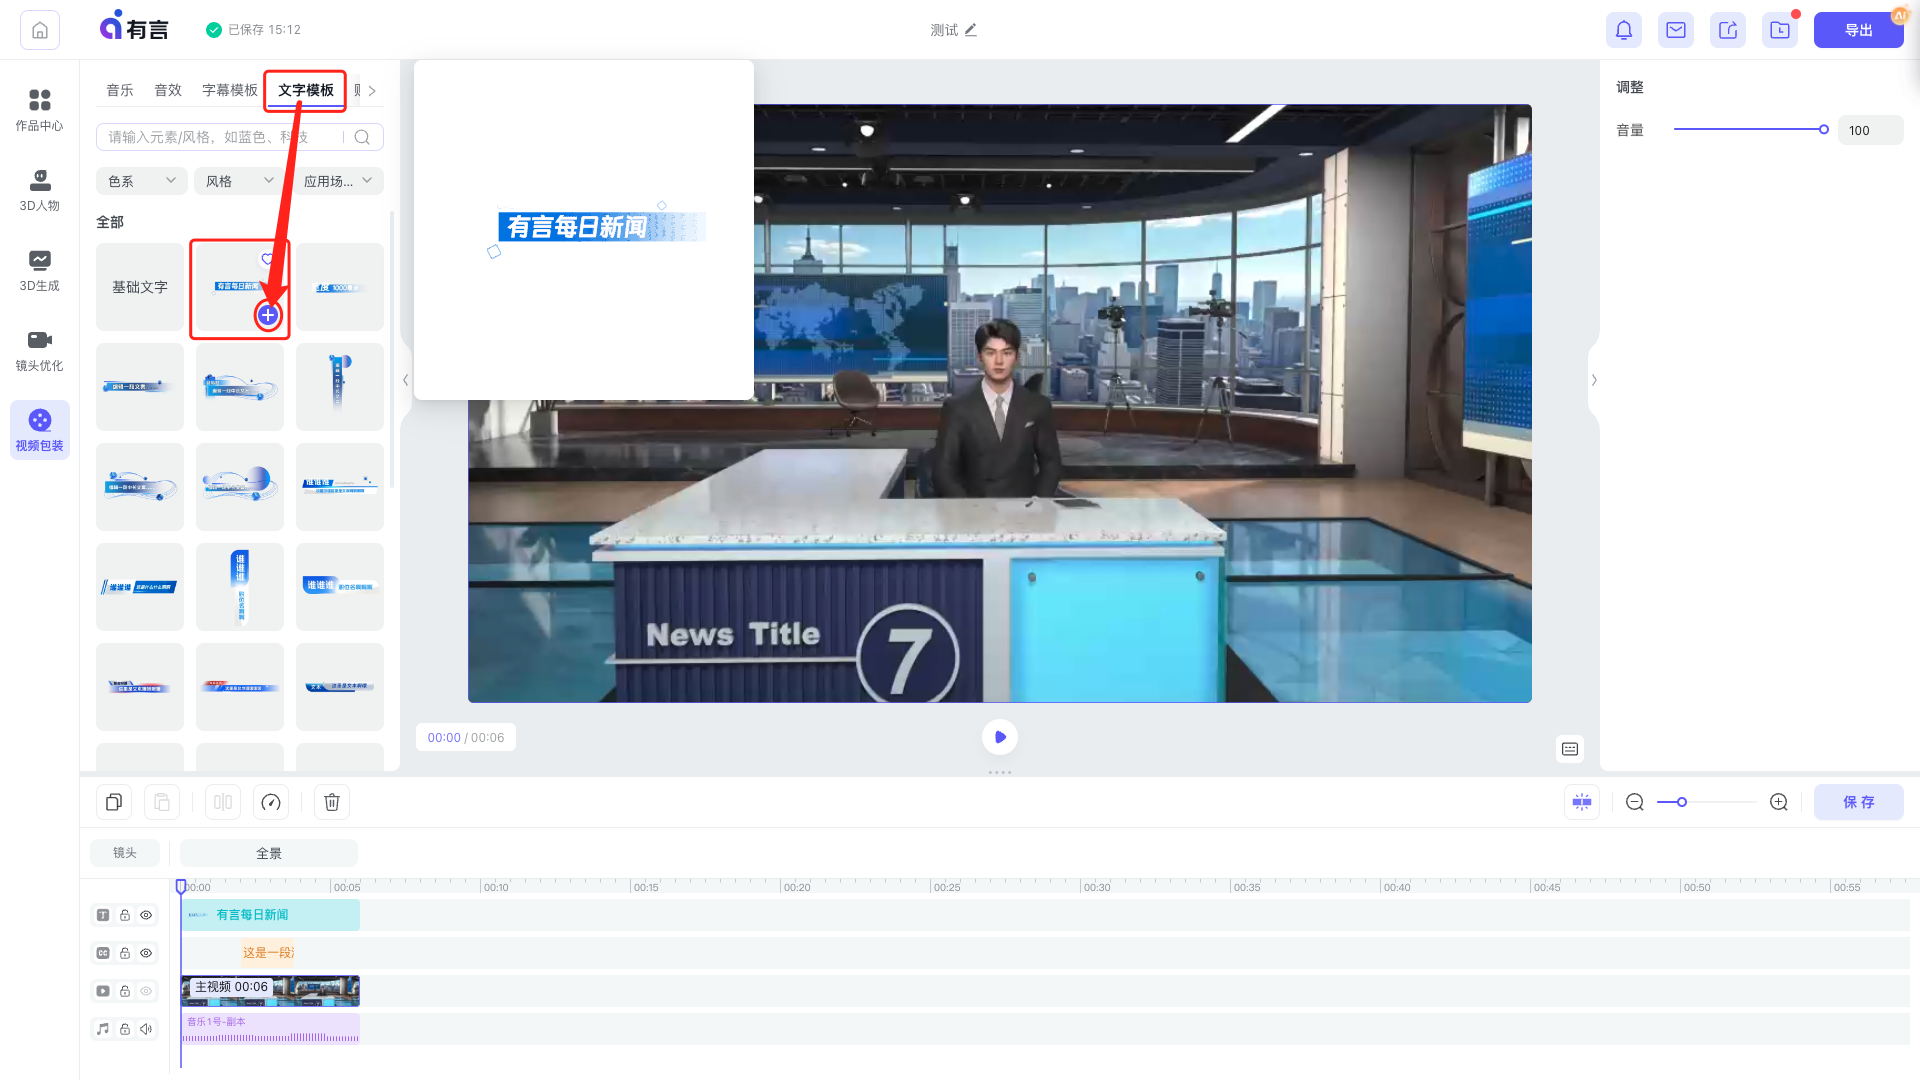Zoom out the timeline
Viewport: 1920px width, 1080px height.
coord(1635,802)
